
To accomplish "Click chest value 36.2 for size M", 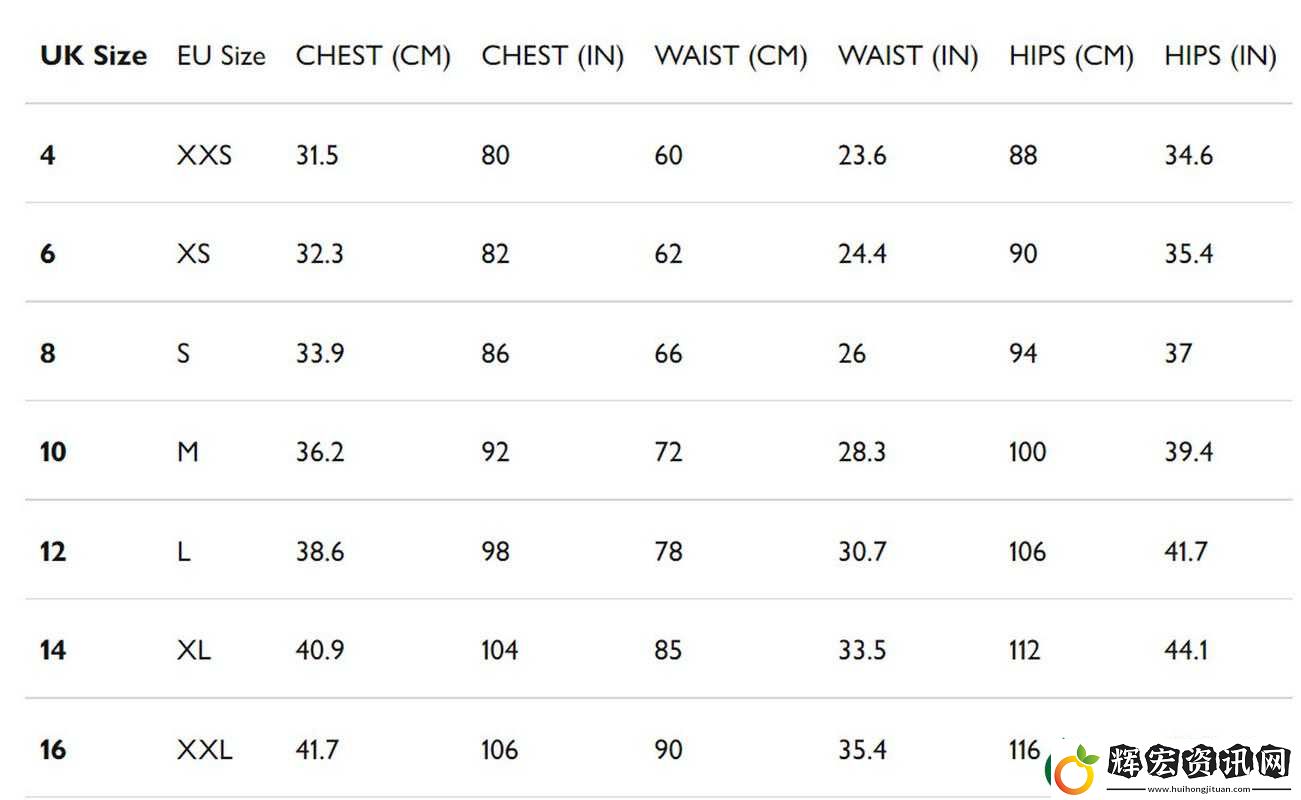I will [x=320, y=452].
